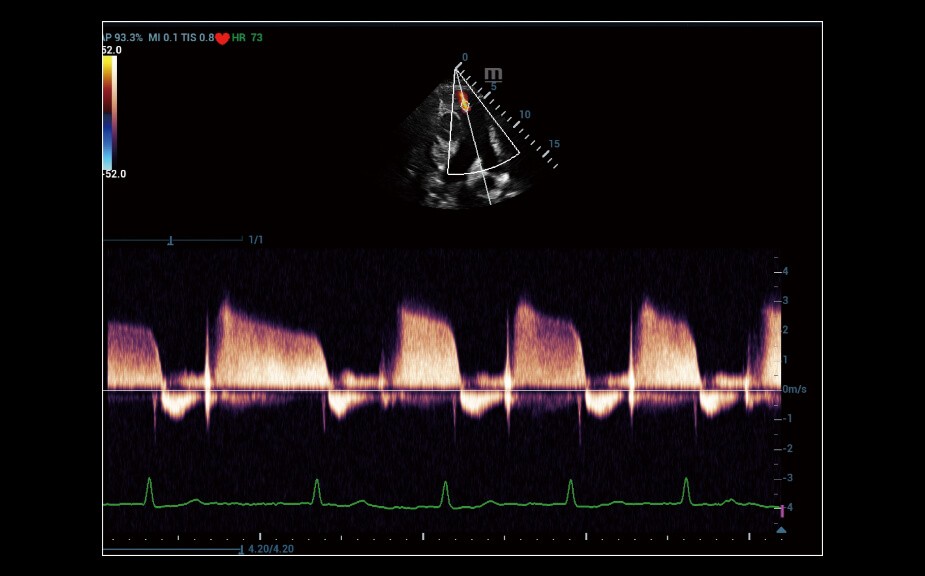Viewport: 925px width, 576px height.
Task: Click the 1/1 frame slider handle
Action: click(170, 240)
